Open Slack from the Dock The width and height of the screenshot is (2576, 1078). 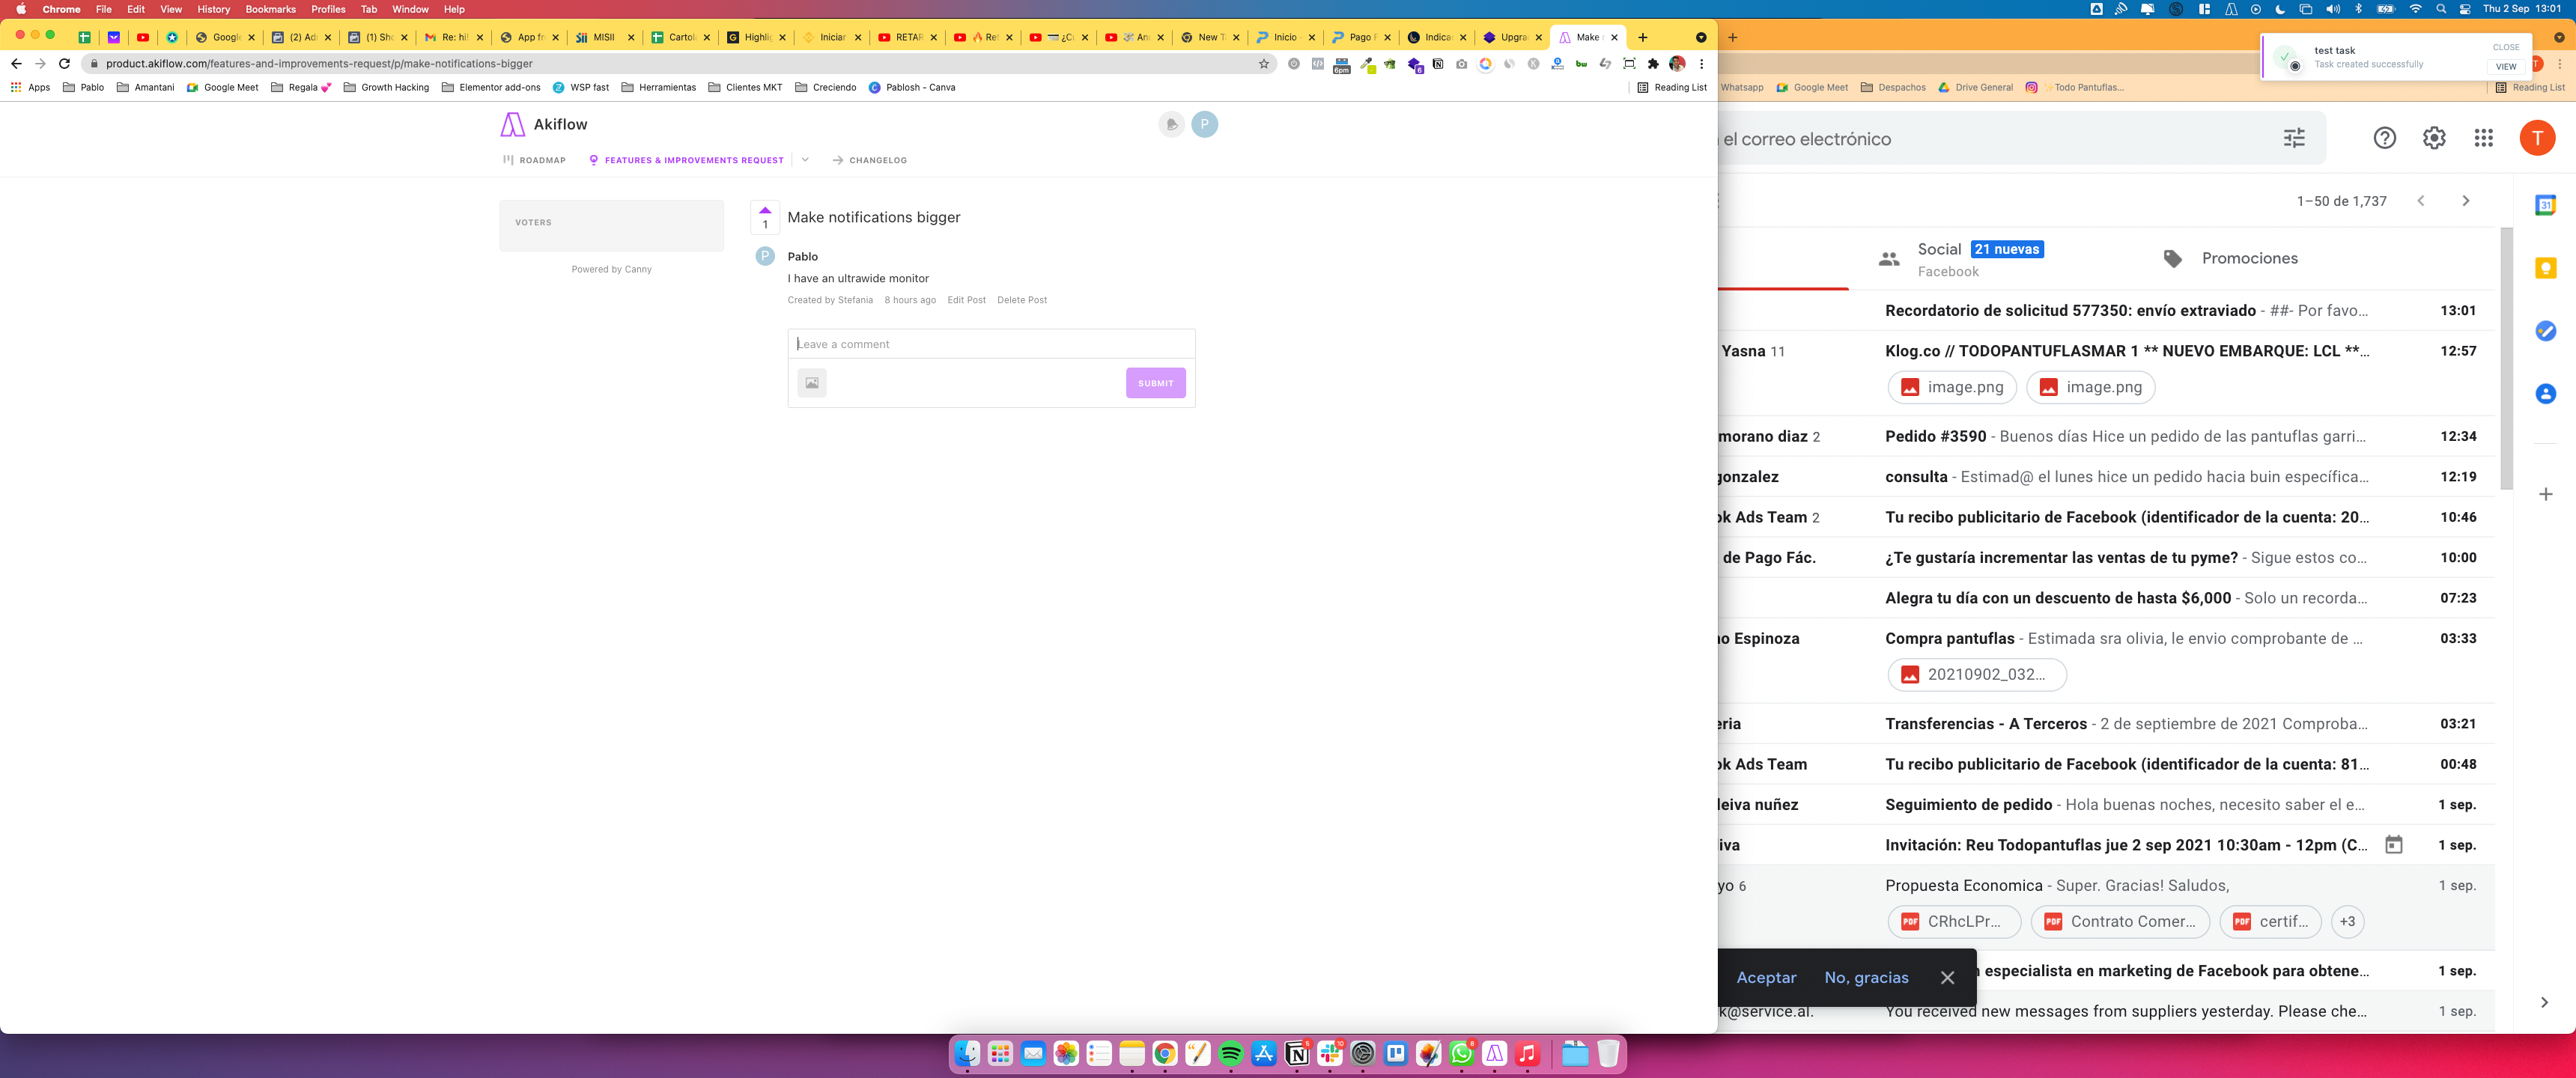coord(1330,1053)
